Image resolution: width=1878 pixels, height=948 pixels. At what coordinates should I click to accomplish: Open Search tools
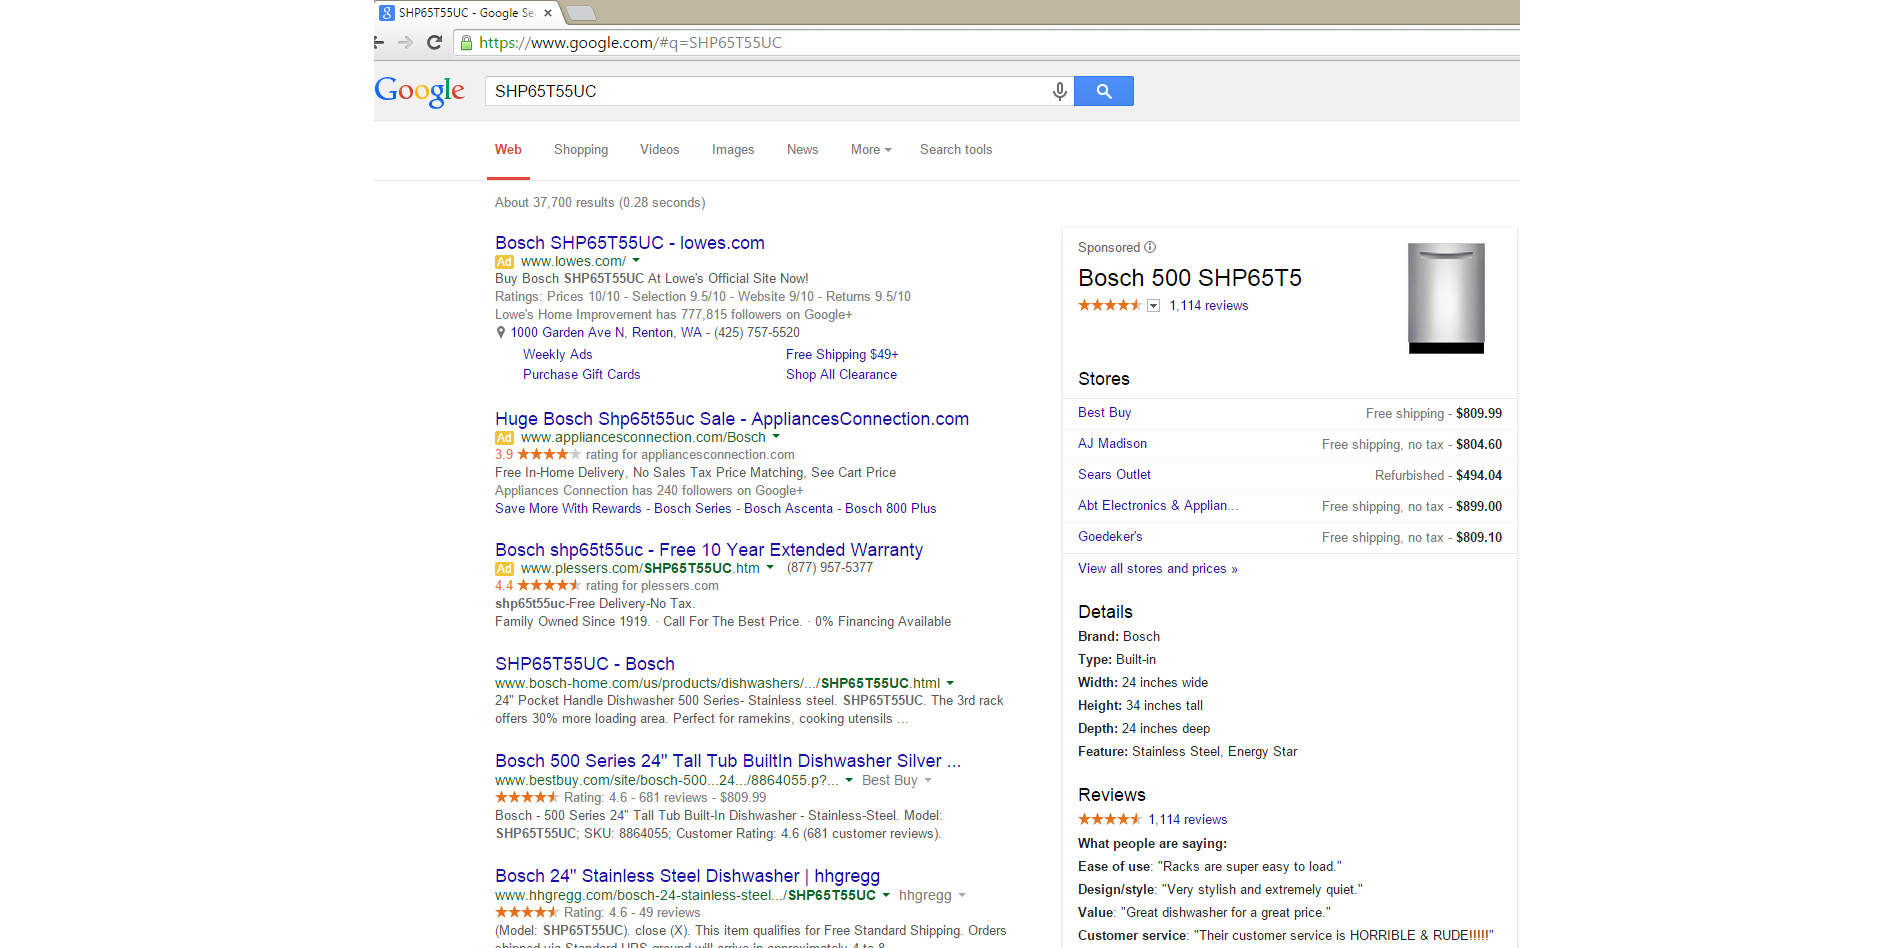coord(956,150)
